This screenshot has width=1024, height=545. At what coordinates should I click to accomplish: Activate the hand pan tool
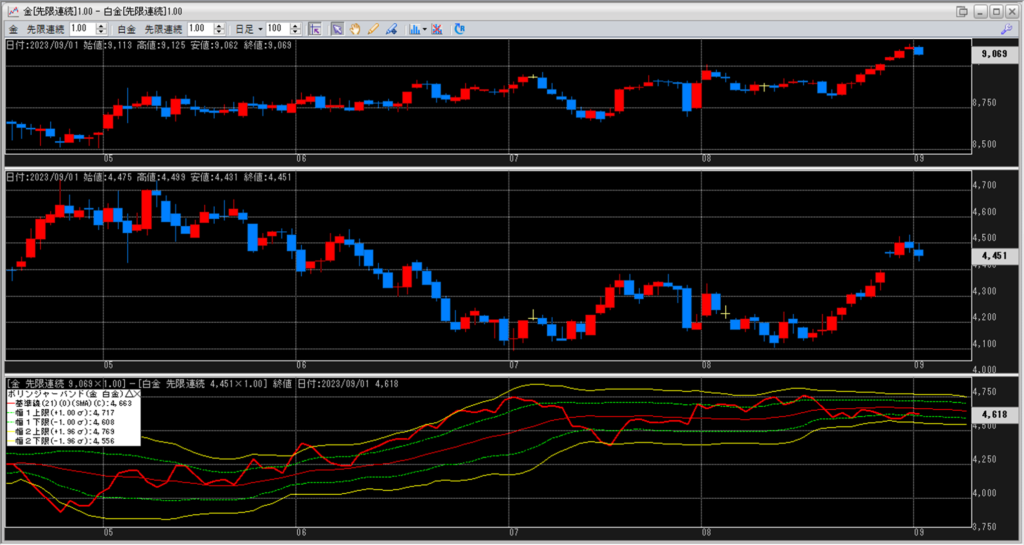(x=355, y=29)
